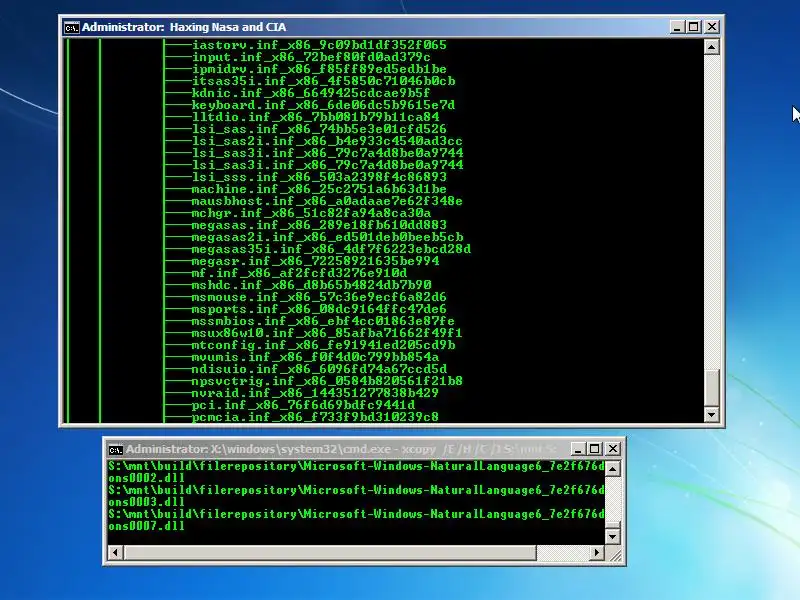Minimize the Haxing Nasa and CIA window
Screen dimensions: 800x600
(x=677, y=27)
